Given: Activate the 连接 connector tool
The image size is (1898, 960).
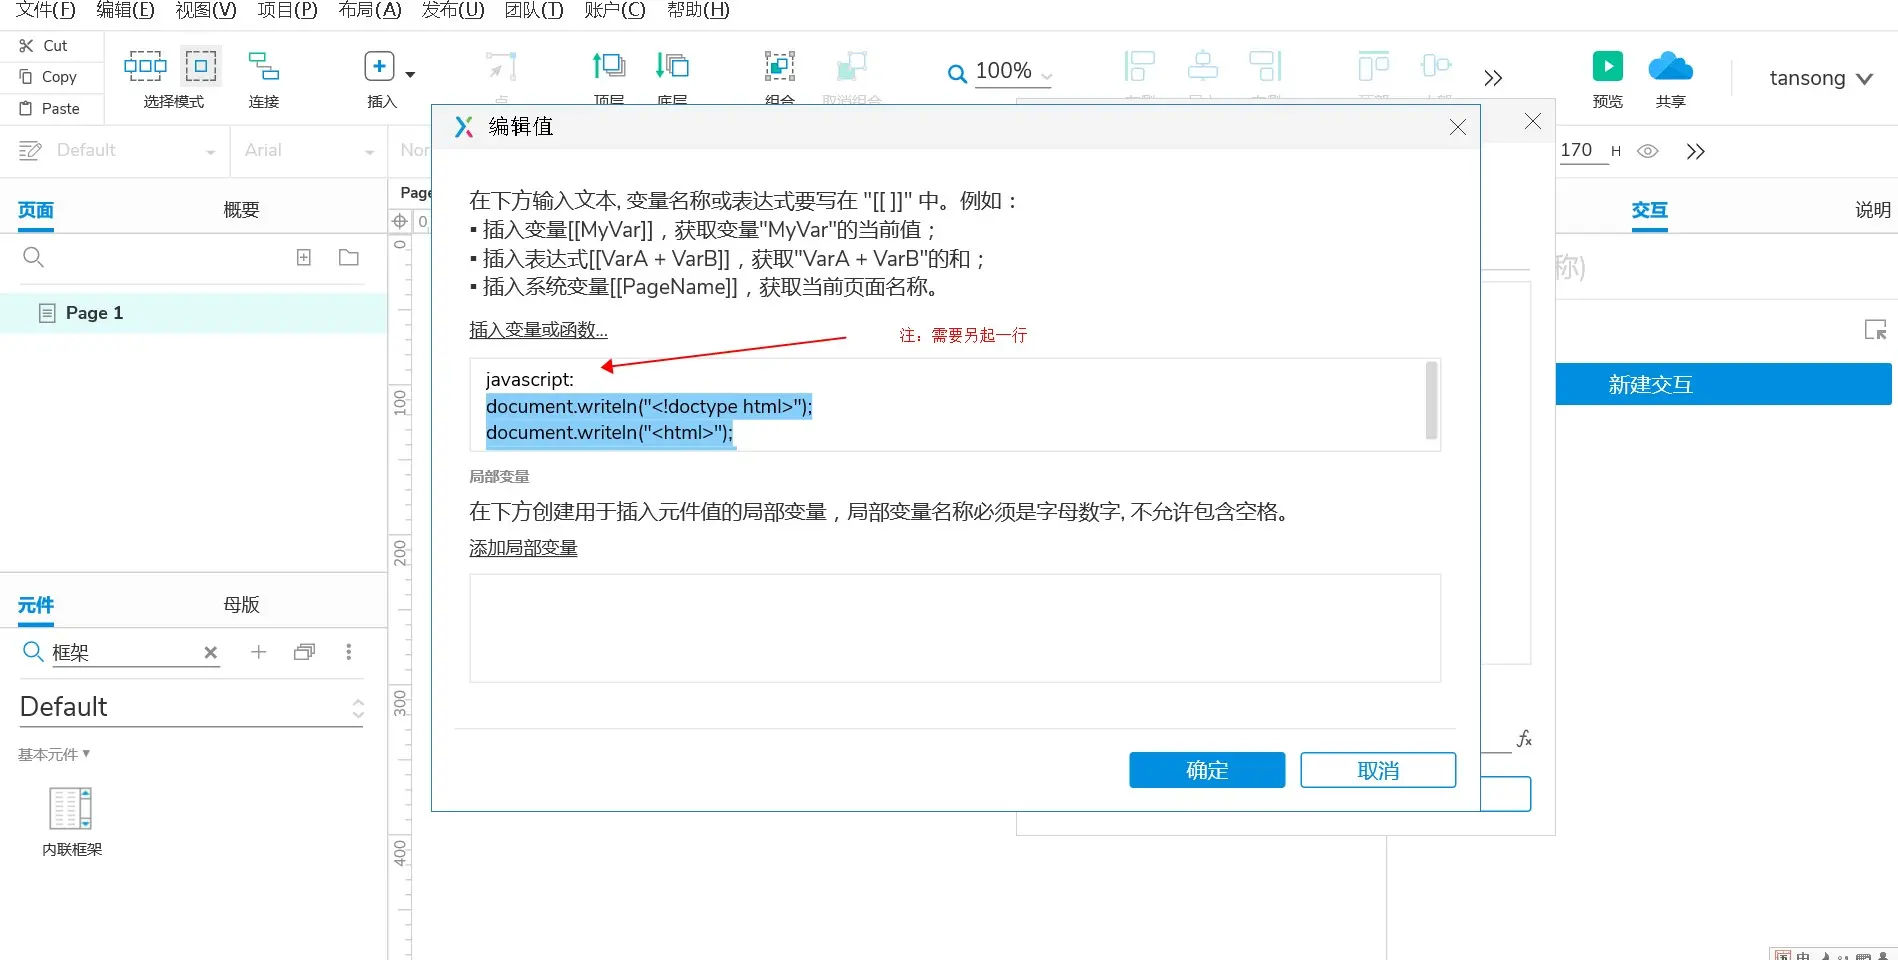Looking at the screenshot, I should click(264, 79).
